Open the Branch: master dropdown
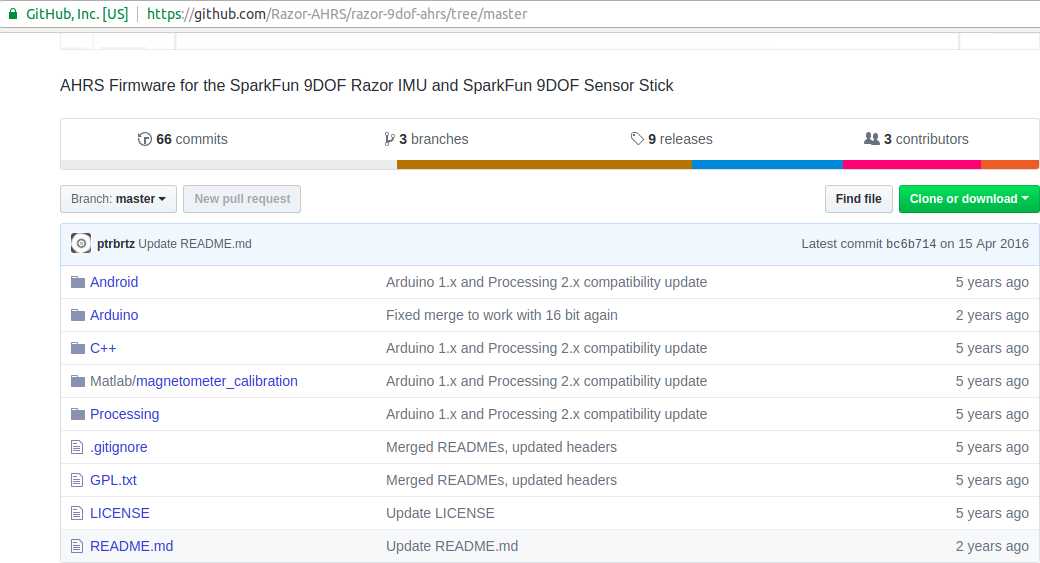 pyautogui.click(x=118, y=199)
